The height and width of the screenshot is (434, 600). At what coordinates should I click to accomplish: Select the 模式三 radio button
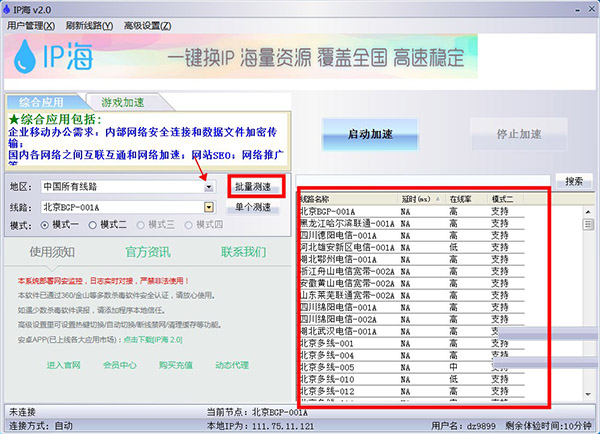coord(140,225)
